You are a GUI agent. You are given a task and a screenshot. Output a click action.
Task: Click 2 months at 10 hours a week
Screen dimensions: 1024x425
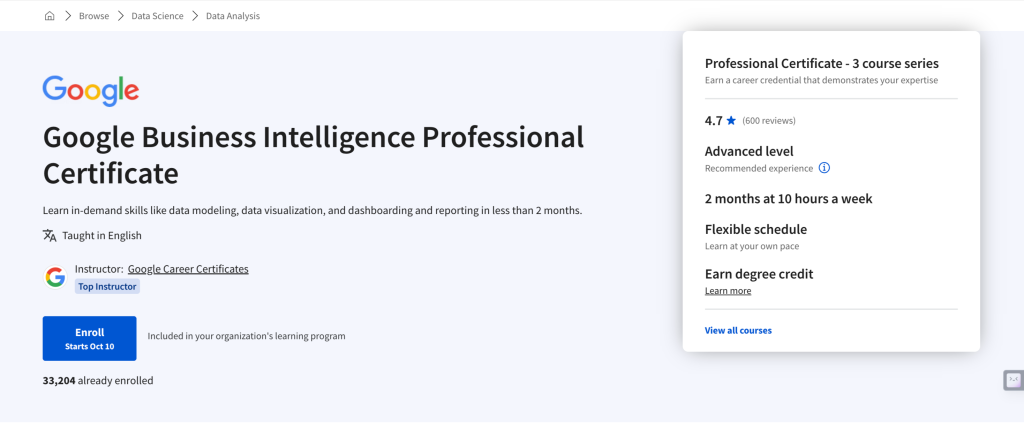pyautogui.click(x=788, y=198)
